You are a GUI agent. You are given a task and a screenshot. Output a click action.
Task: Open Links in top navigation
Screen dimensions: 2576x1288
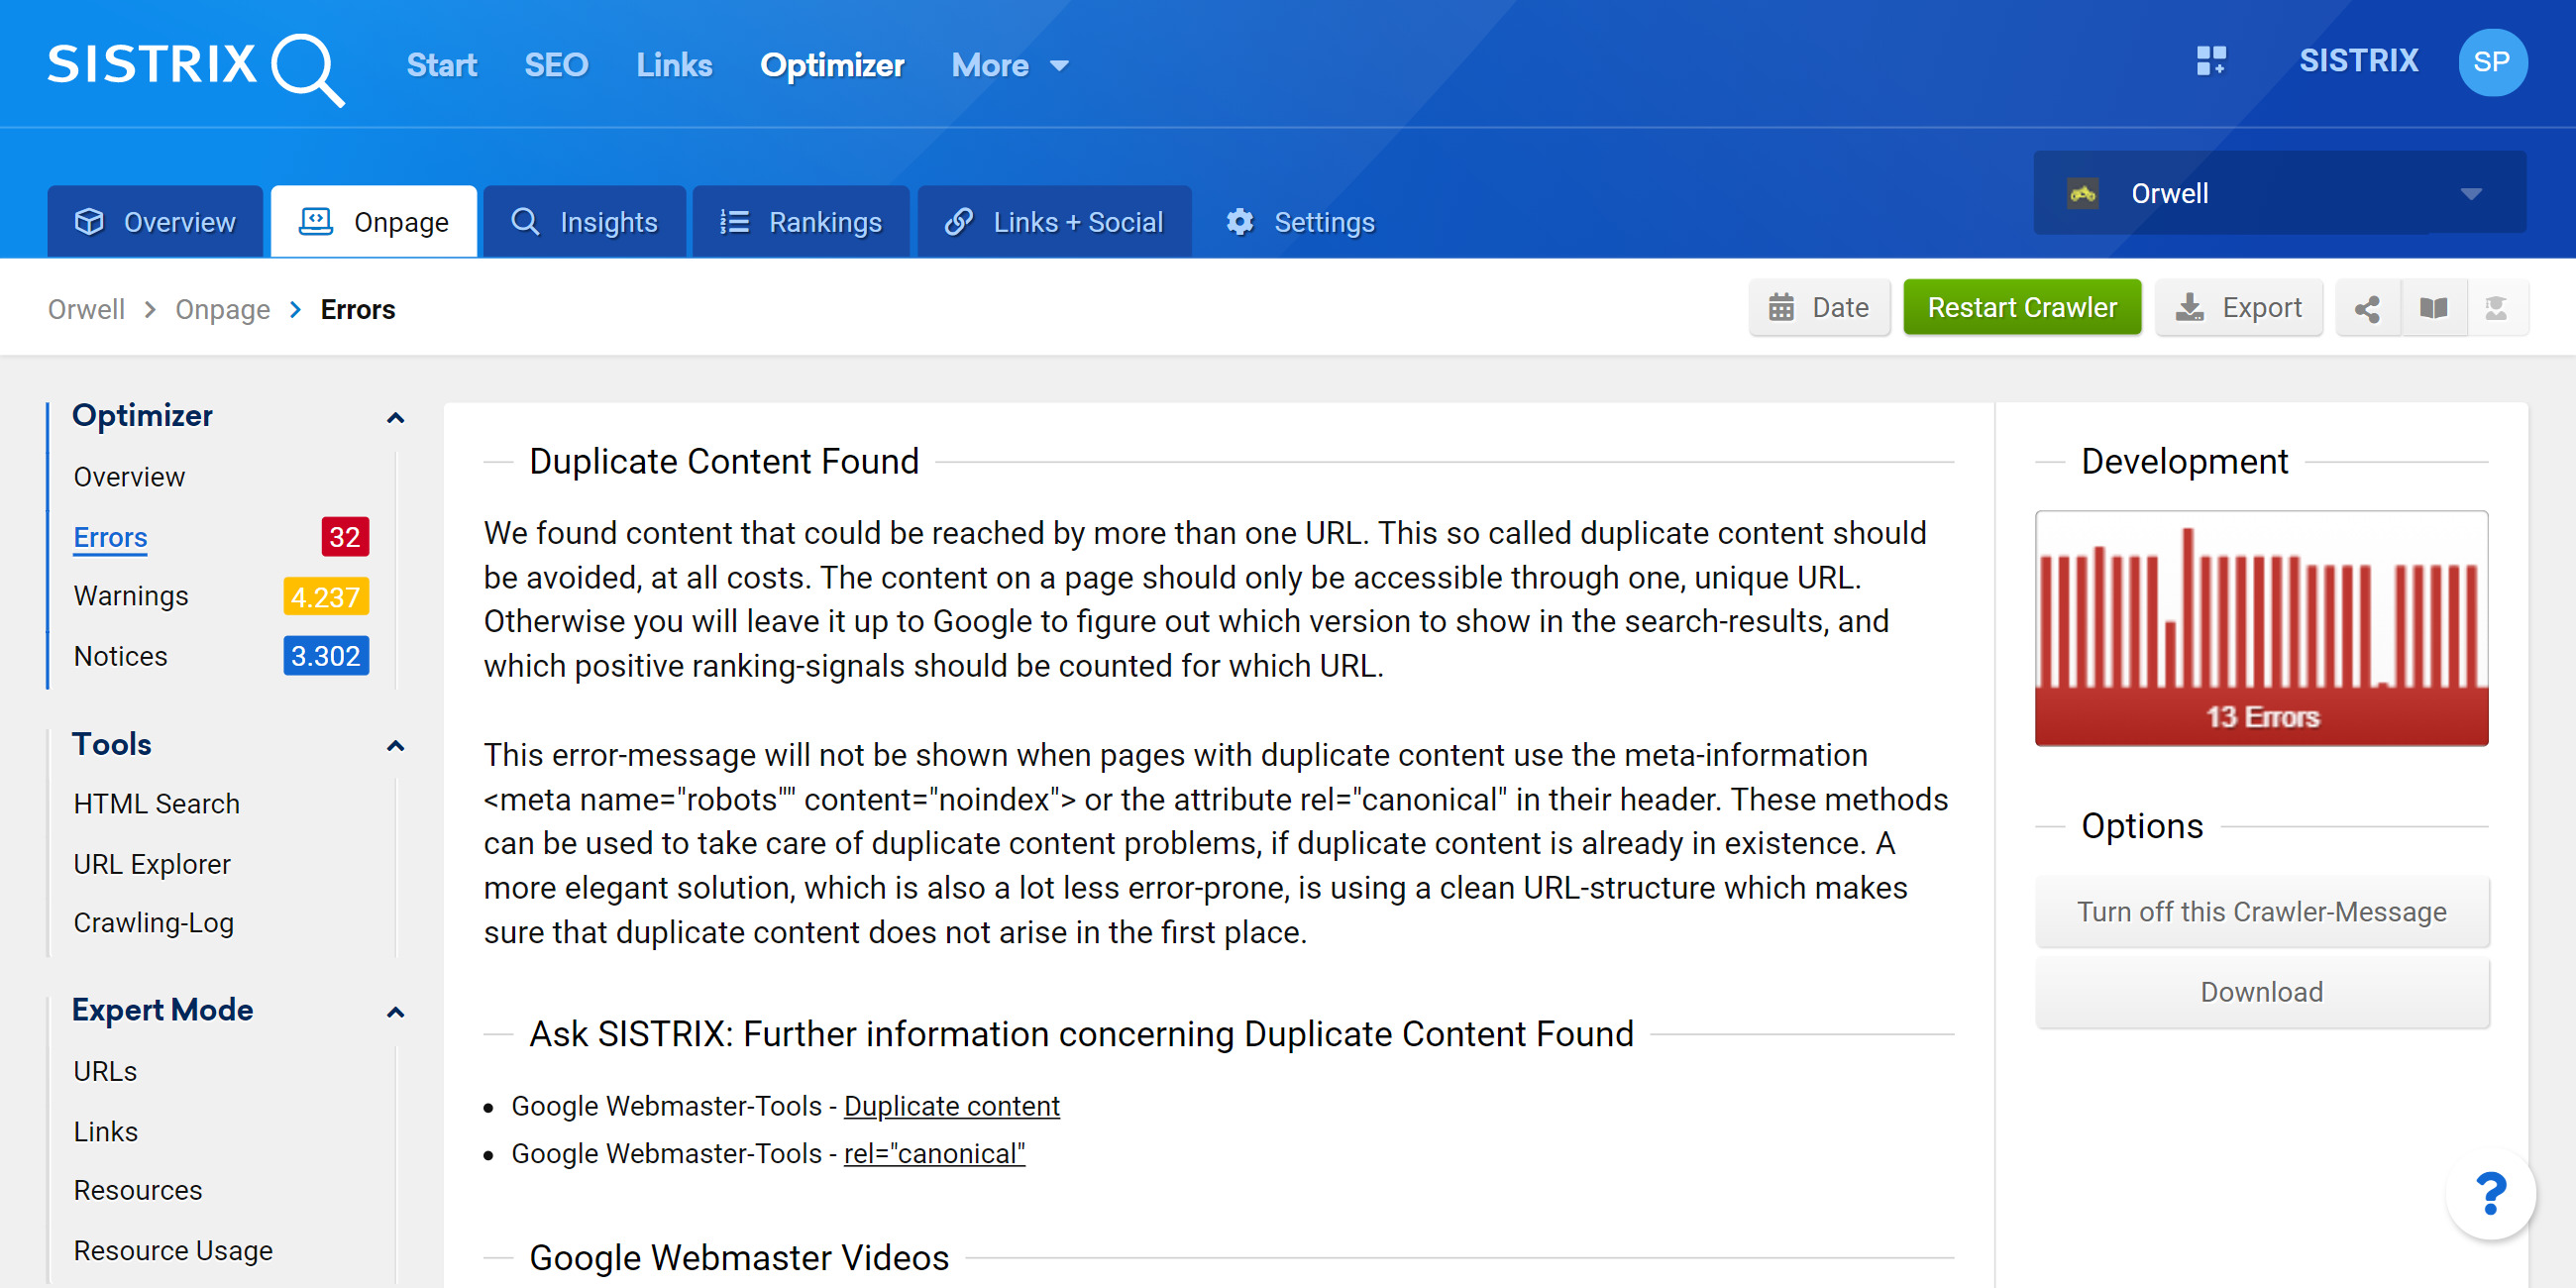(x=674, y=66)
